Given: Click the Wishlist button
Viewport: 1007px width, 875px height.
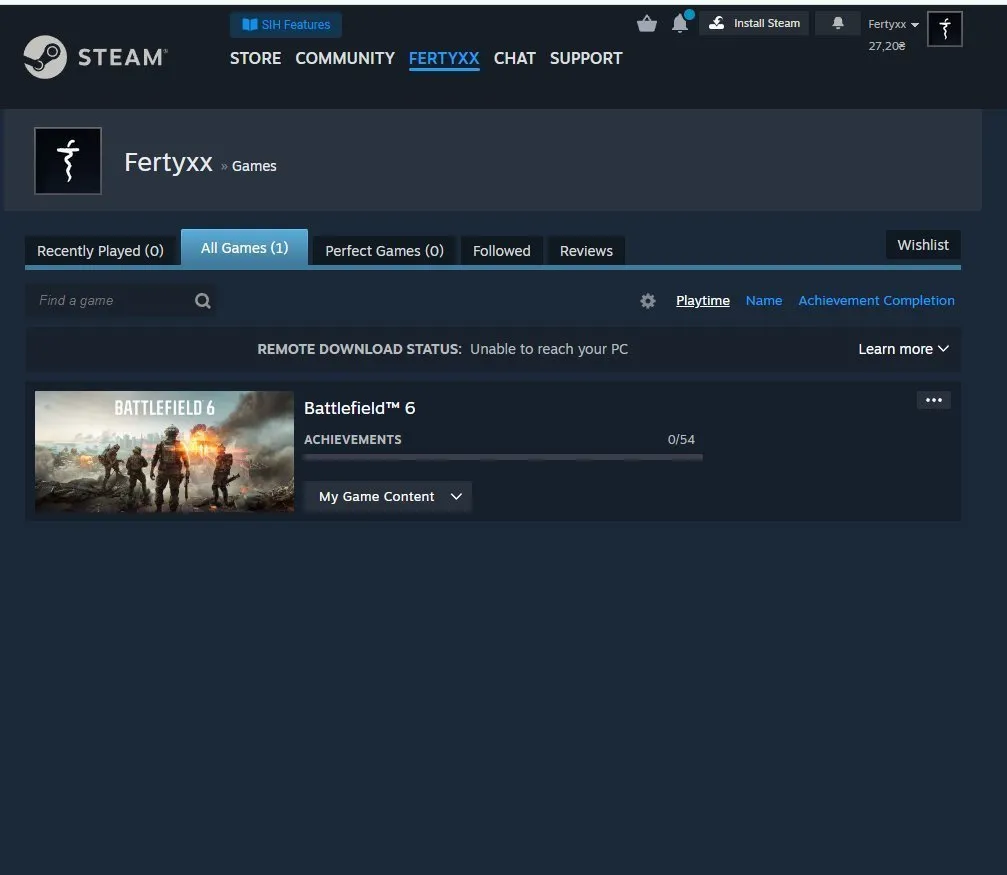Looking at the screenshot, I should (923, 245).
